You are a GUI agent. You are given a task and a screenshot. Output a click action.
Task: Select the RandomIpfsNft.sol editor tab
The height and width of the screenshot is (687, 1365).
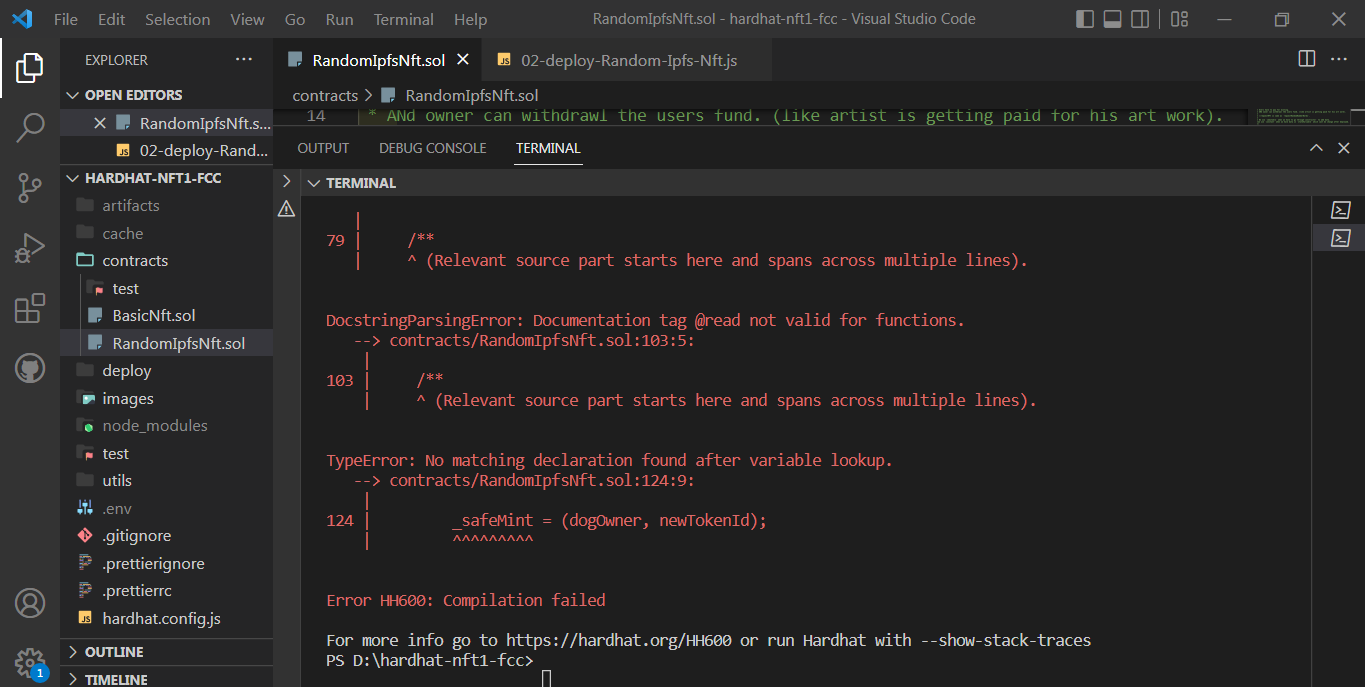[378, 60]
